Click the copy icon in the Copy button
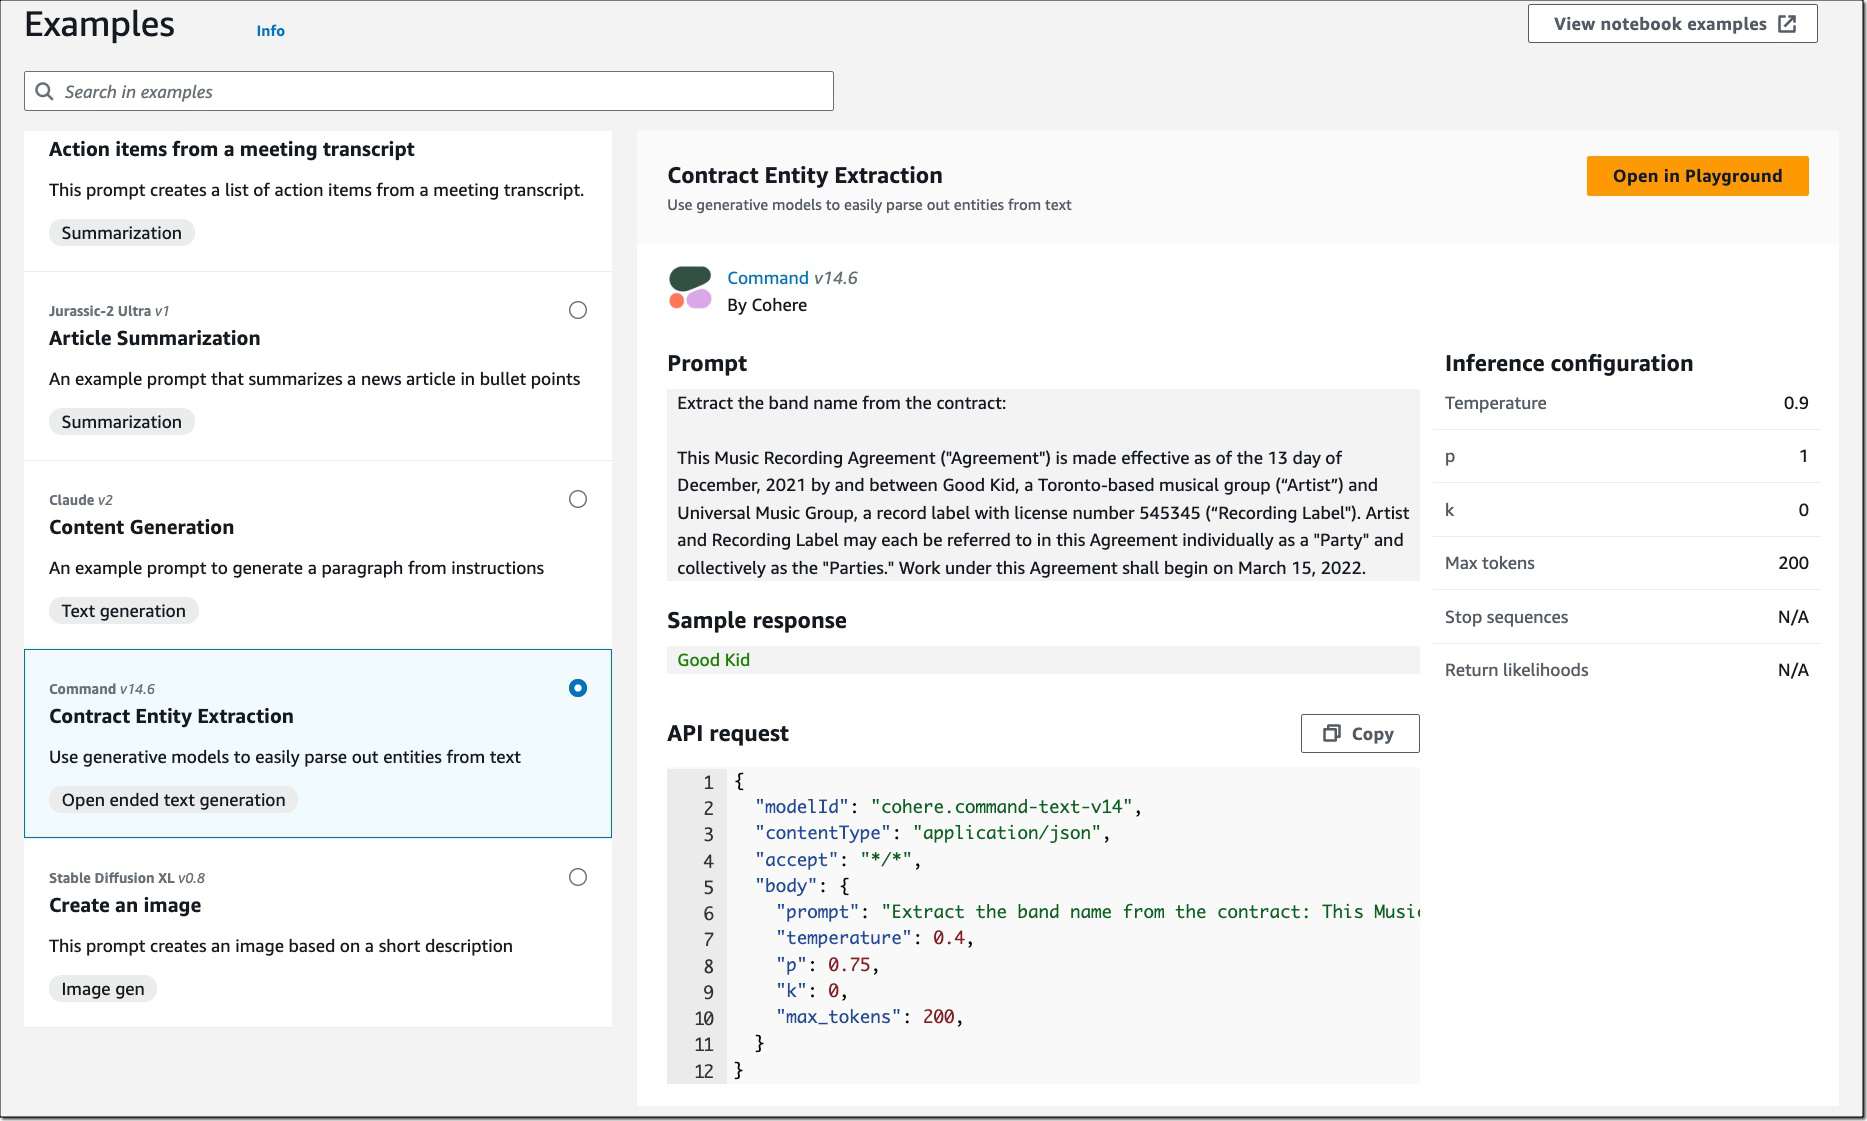 click(1332, 733)
